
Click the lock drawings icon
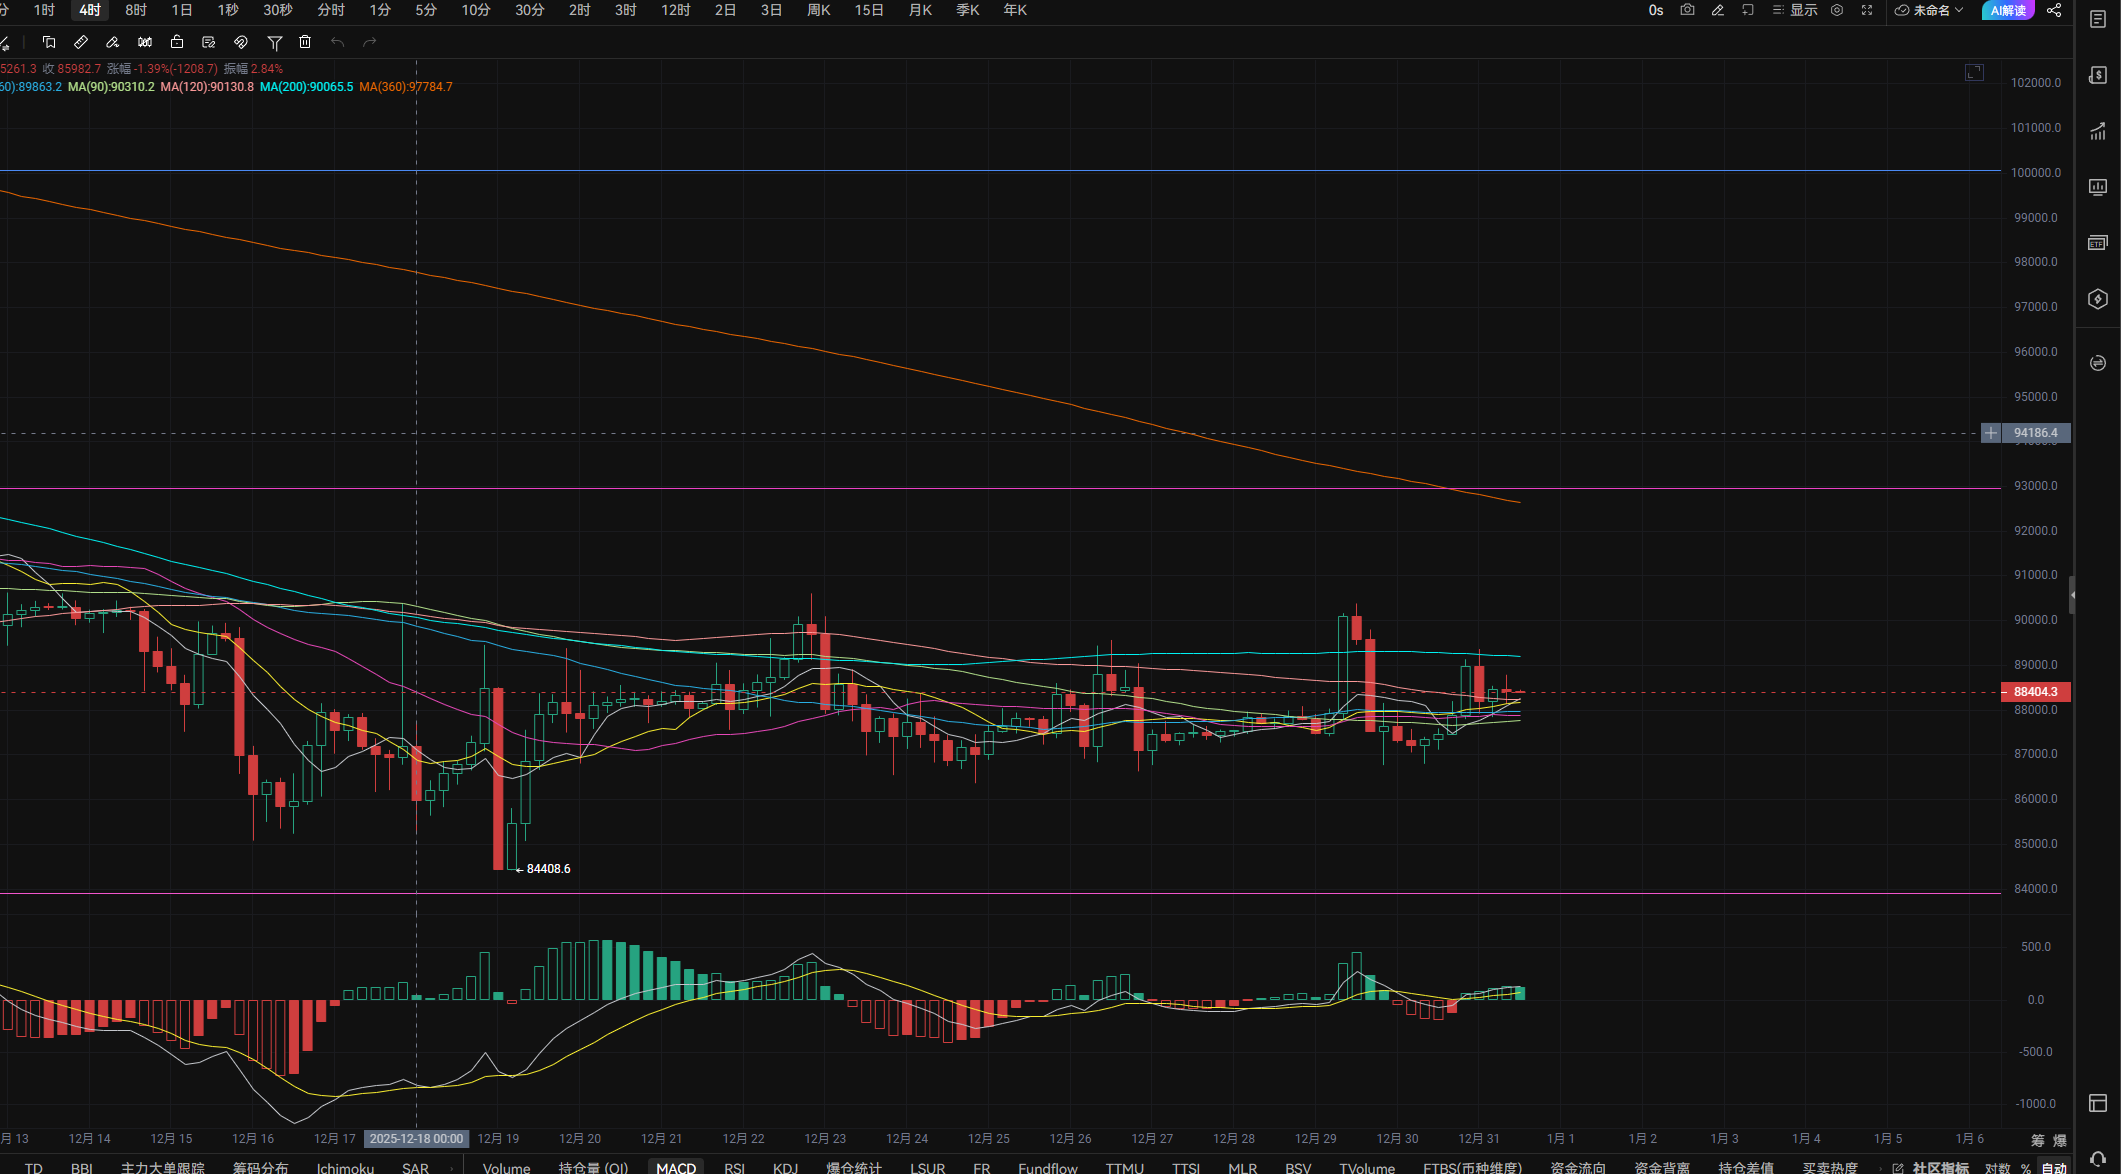pyautogui.click(x=177, y=42)
